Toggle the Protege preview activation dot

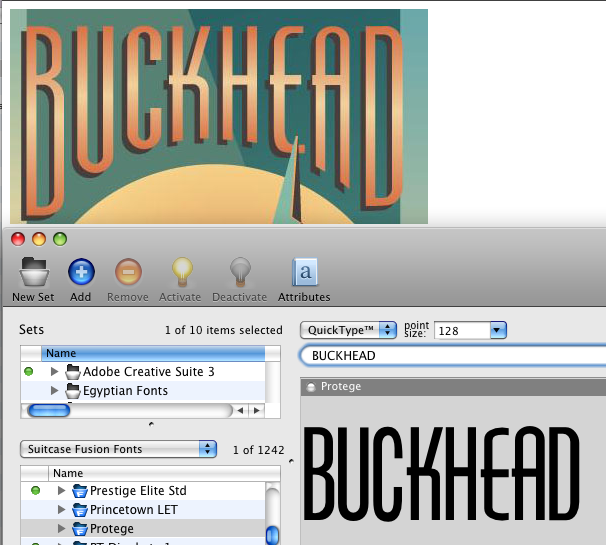point(311,387)
